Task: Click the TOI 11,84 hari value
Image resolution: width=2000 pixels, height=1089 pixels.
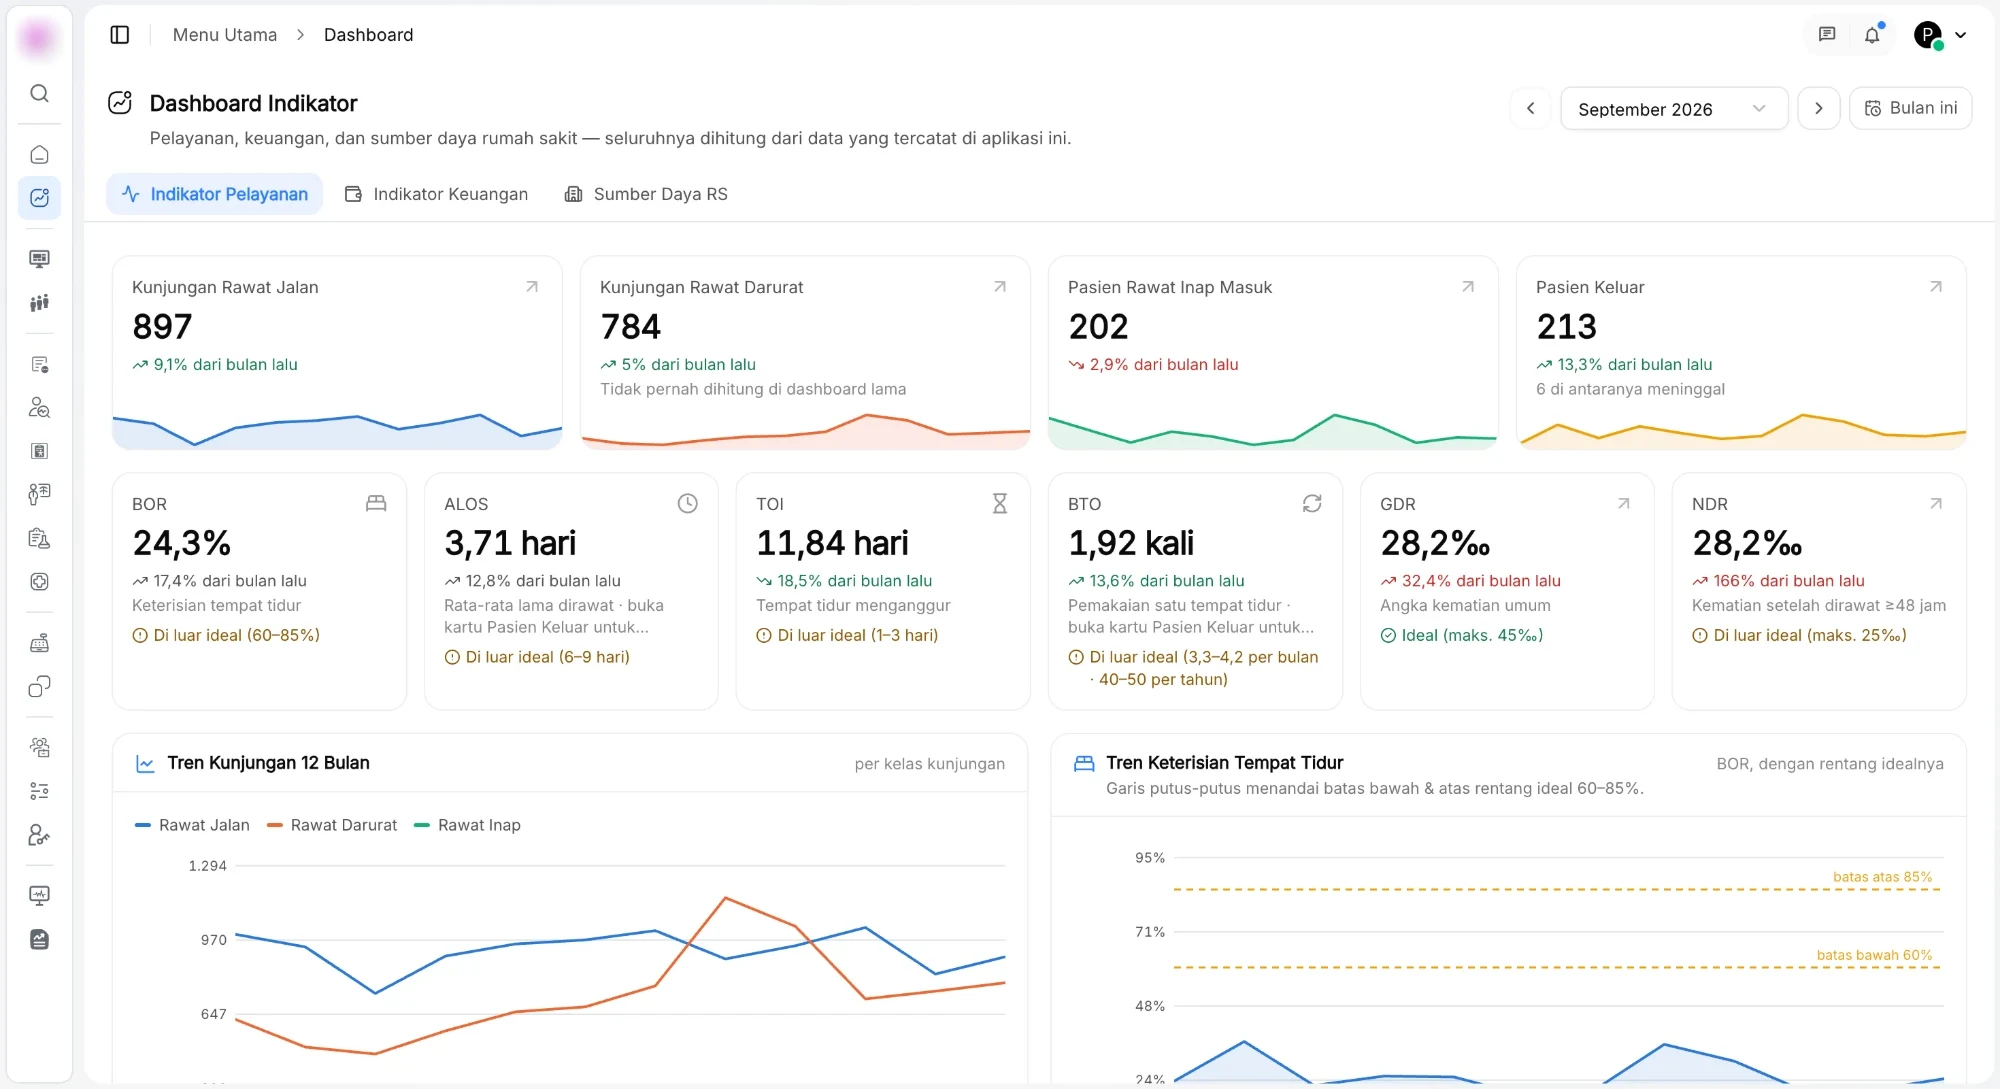Action: tap(832, 543)
